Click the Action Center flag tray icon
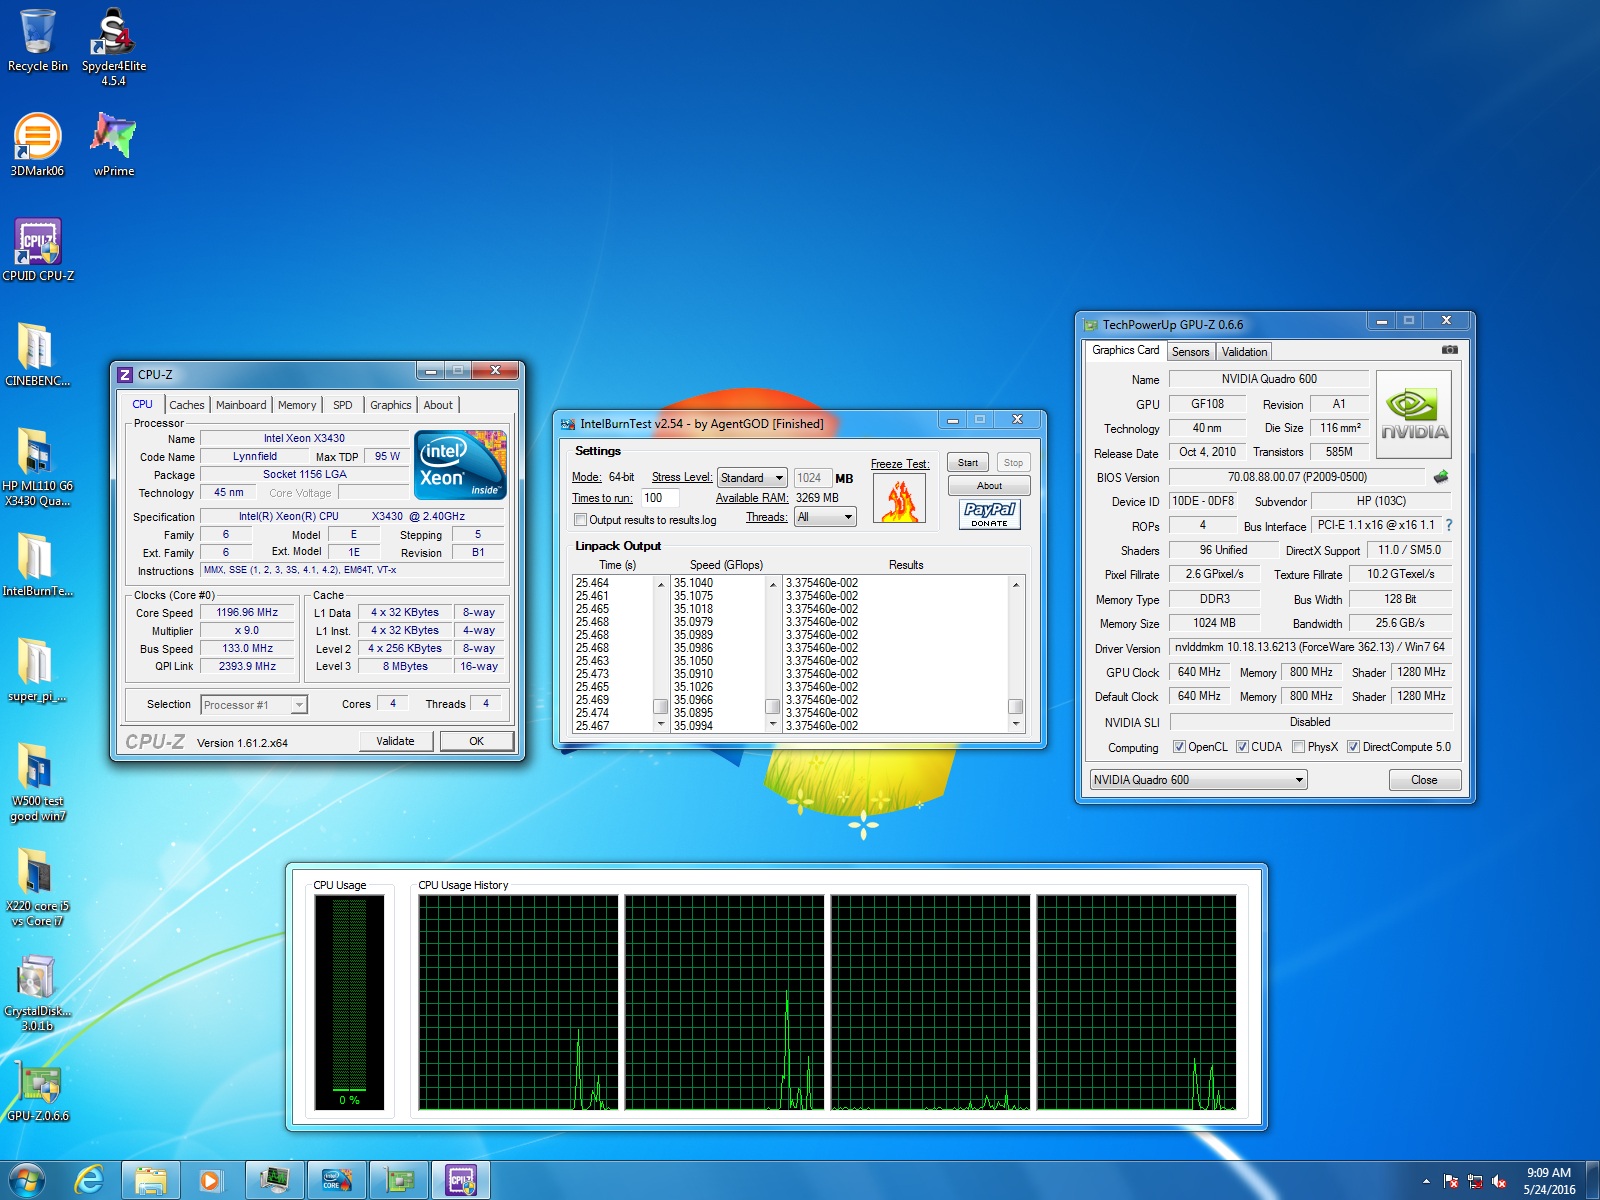The width and height of the screenshot is (1600, 1200). pos(1451,1181)
